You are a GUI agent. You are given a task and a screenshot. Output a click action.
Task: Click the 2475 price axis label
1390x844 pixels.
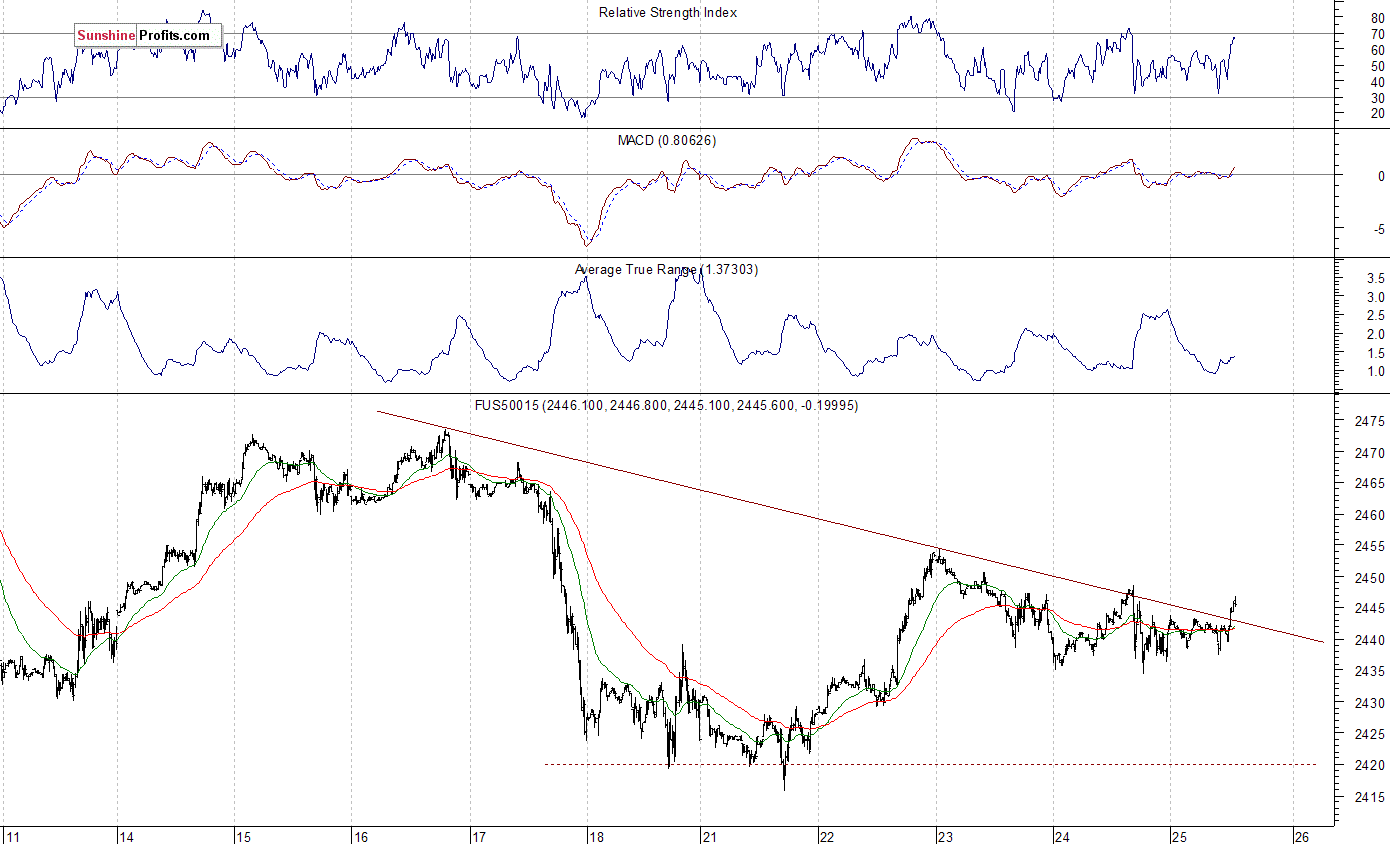(x=1370, y=422)
